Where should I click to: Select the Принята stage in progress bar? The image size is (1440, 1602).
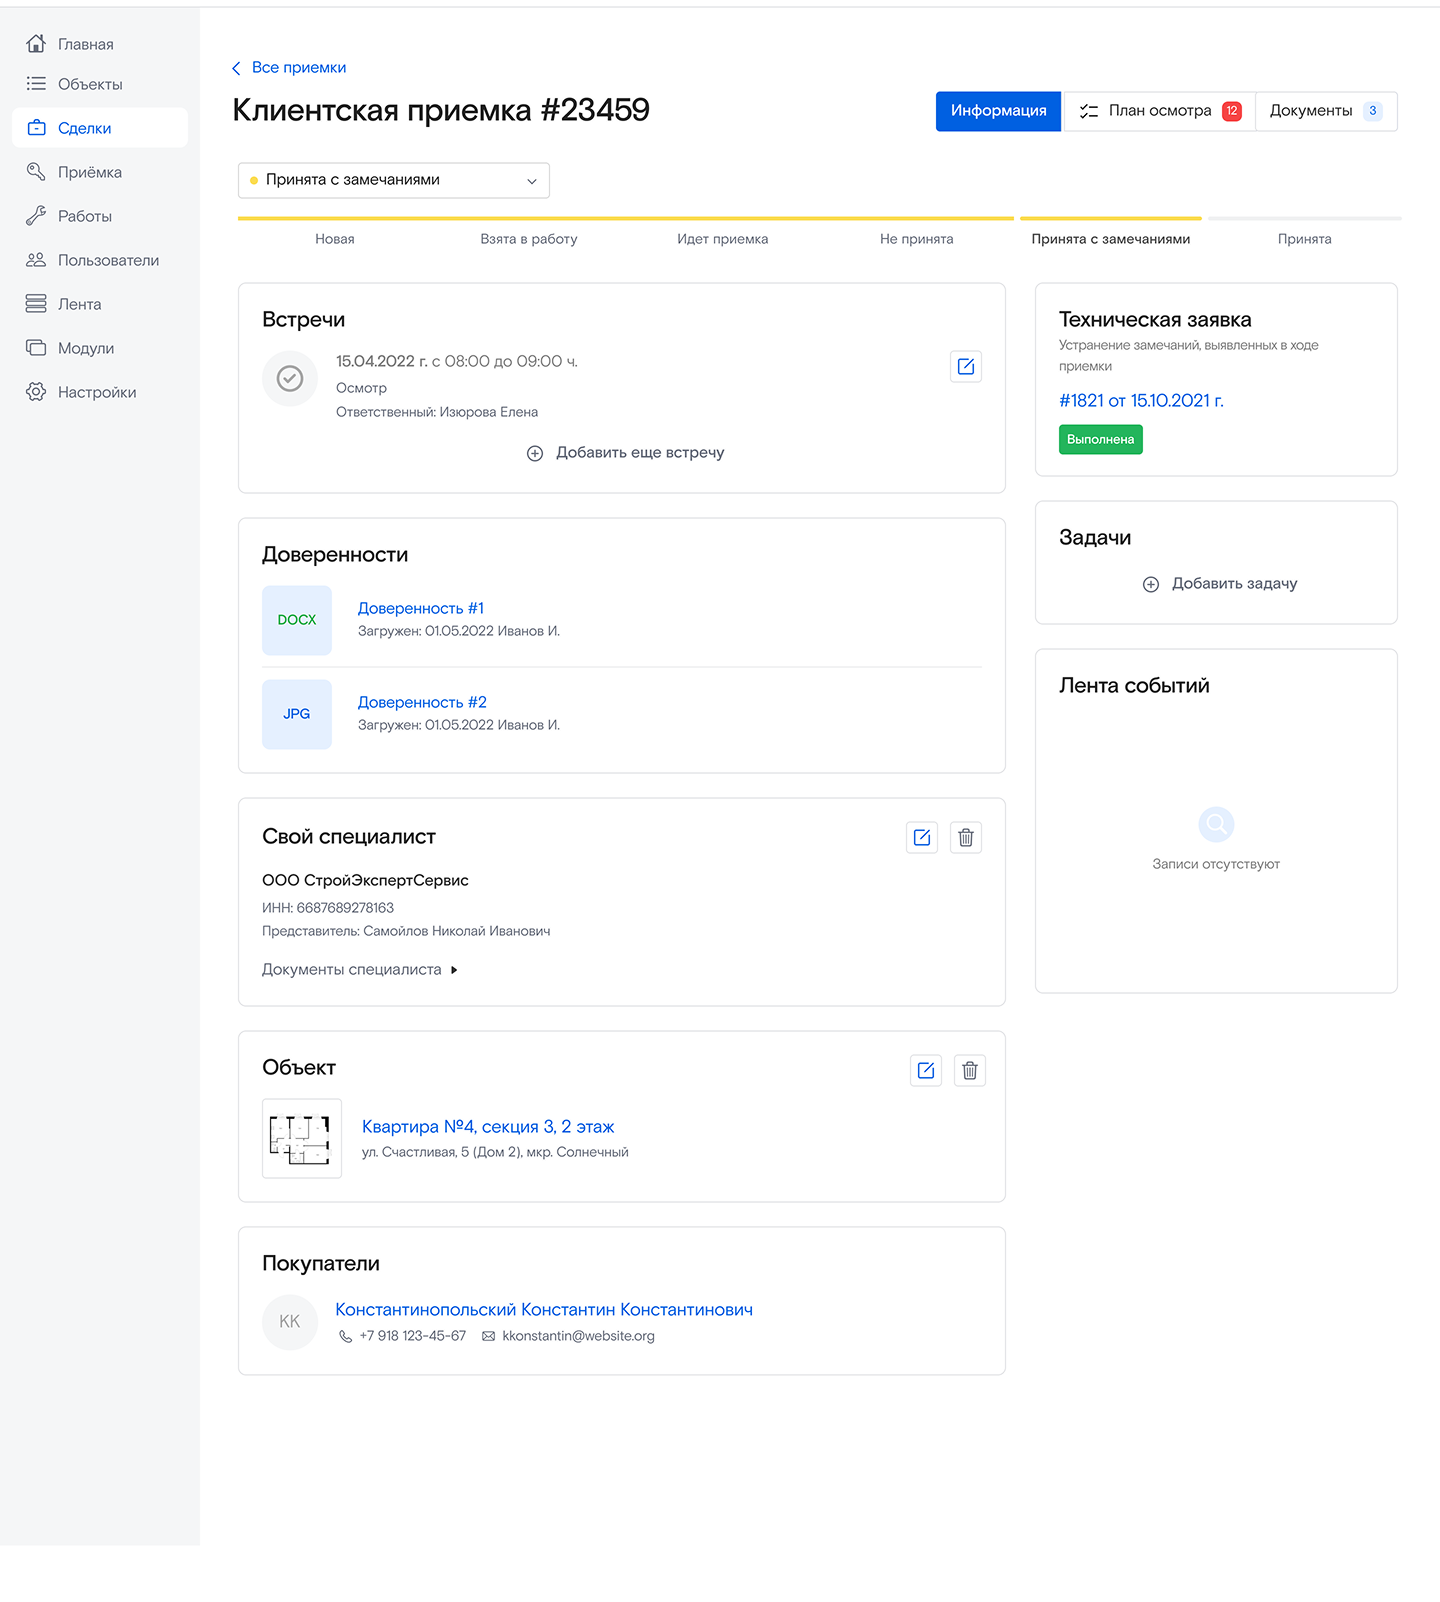click(1304, 239)
